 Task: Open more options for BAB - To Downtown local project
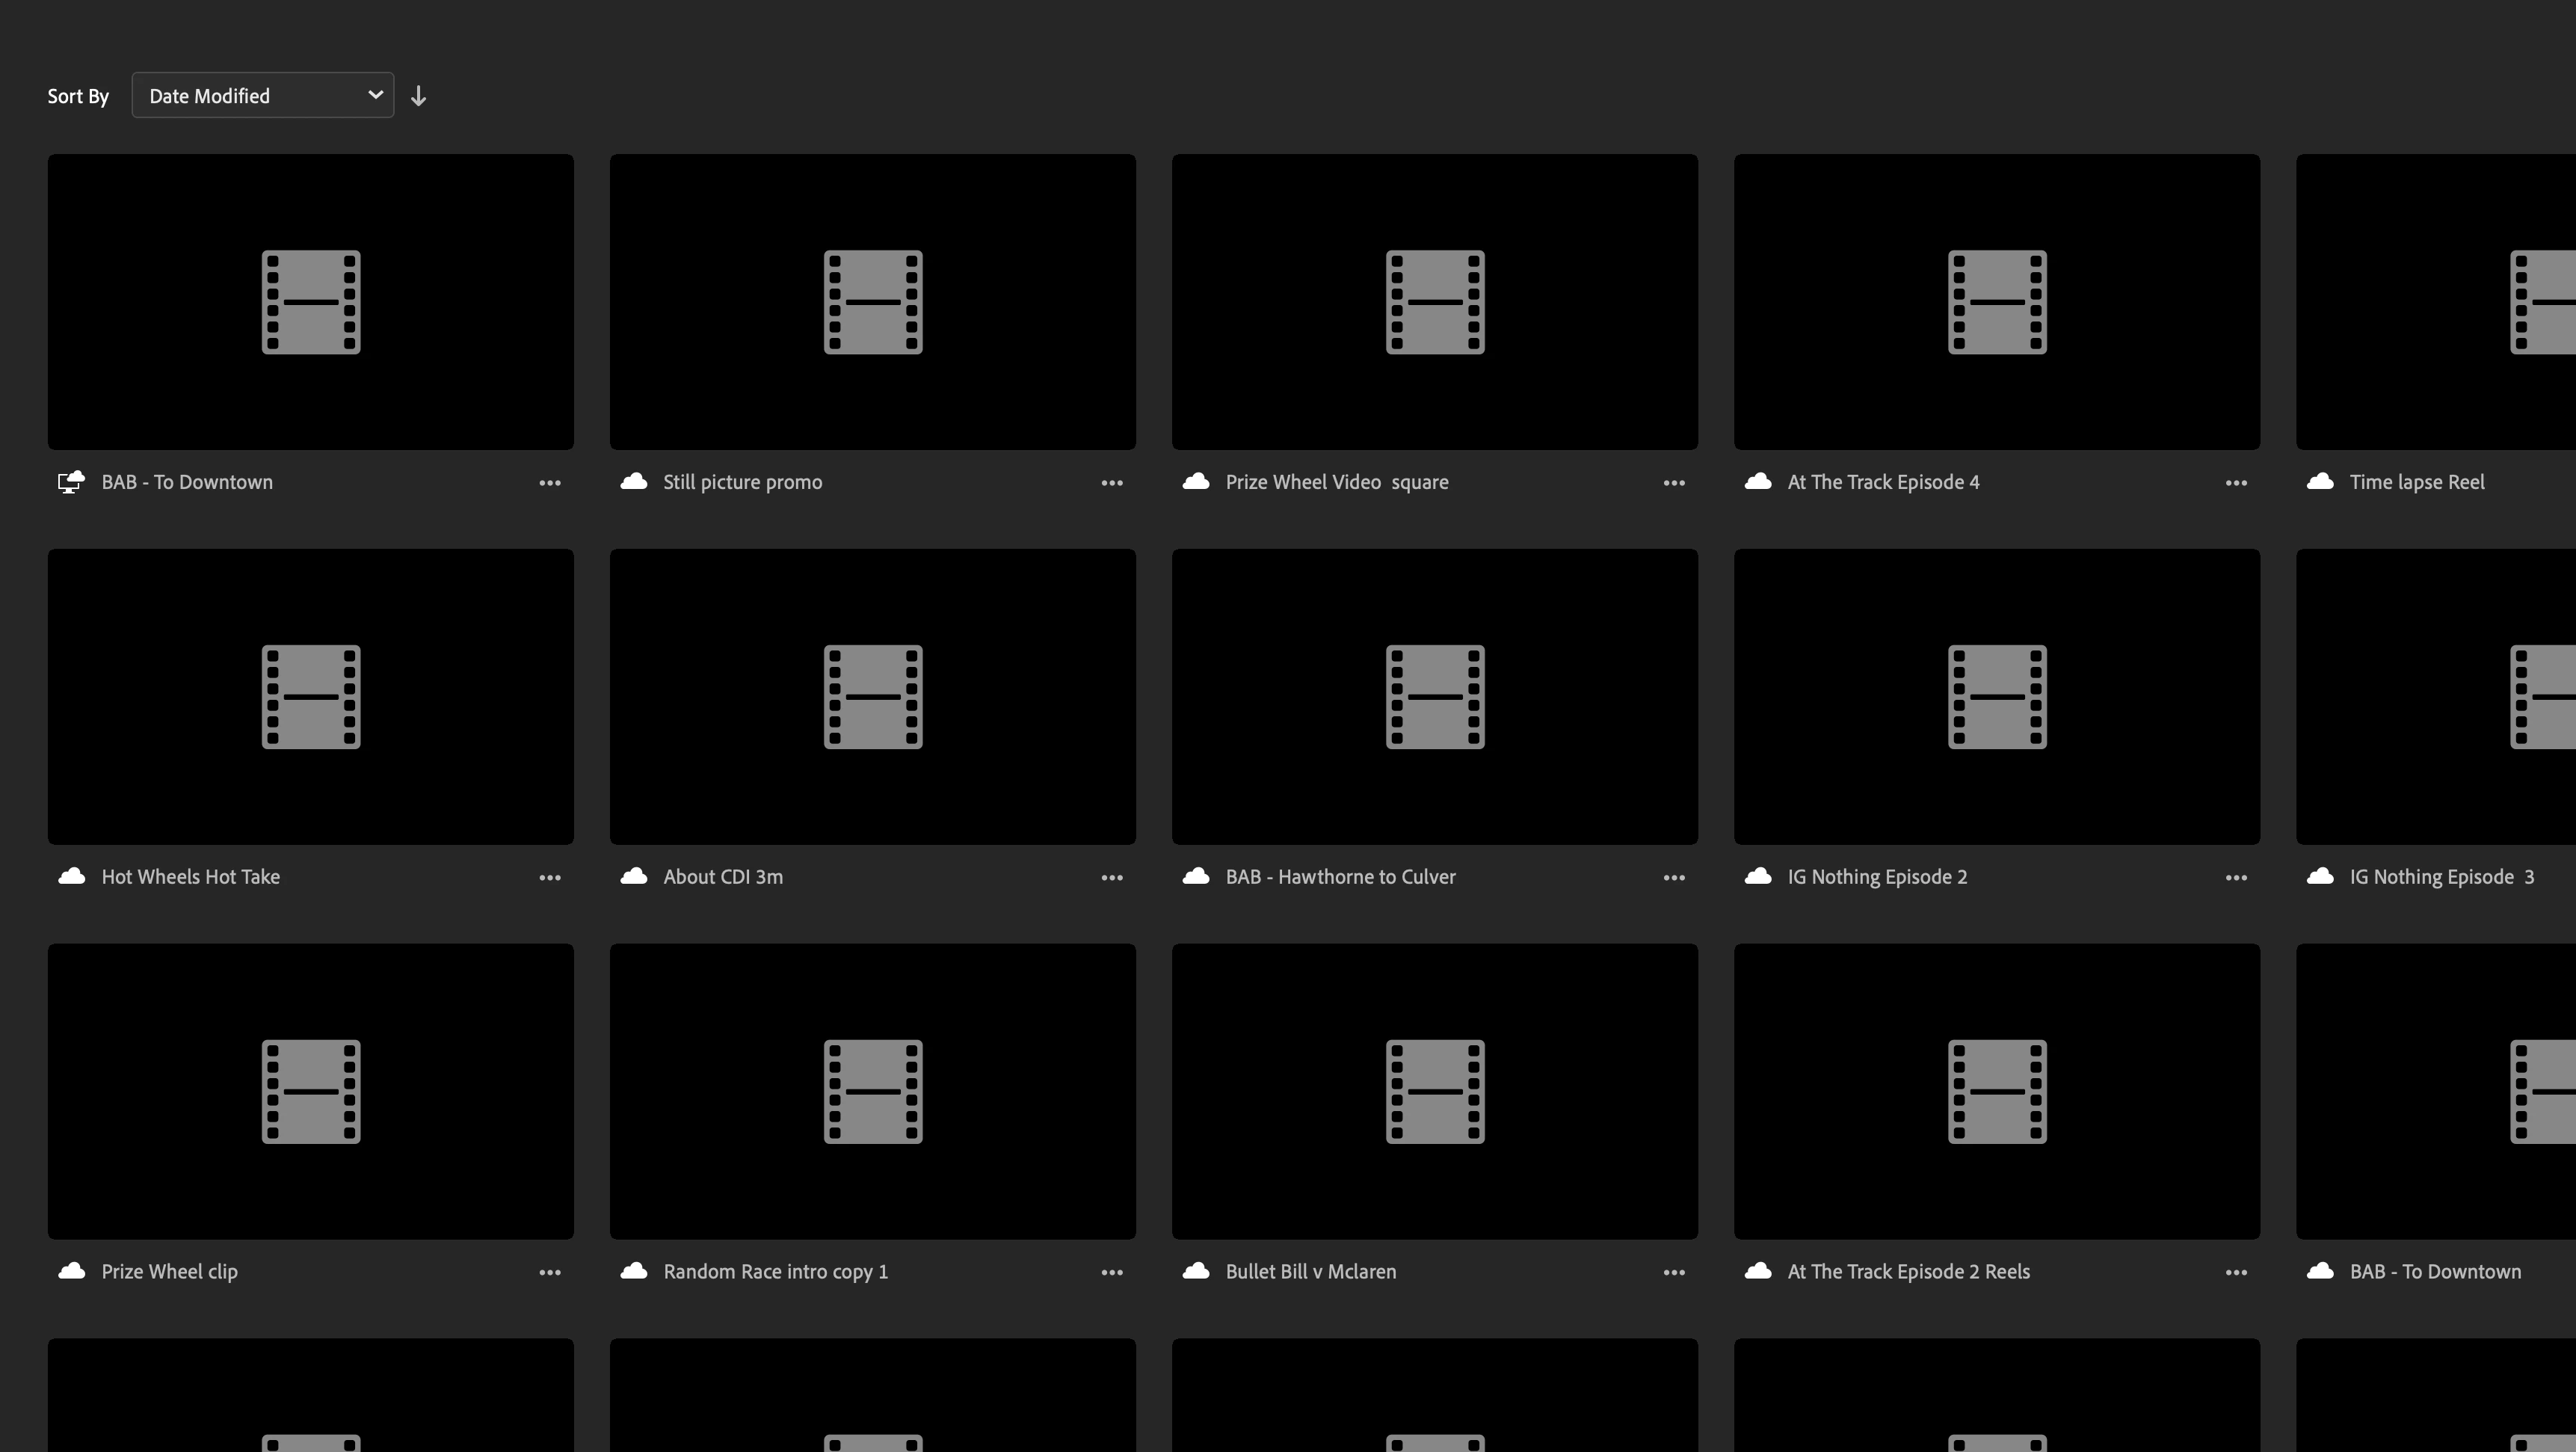tap(549, 483)
